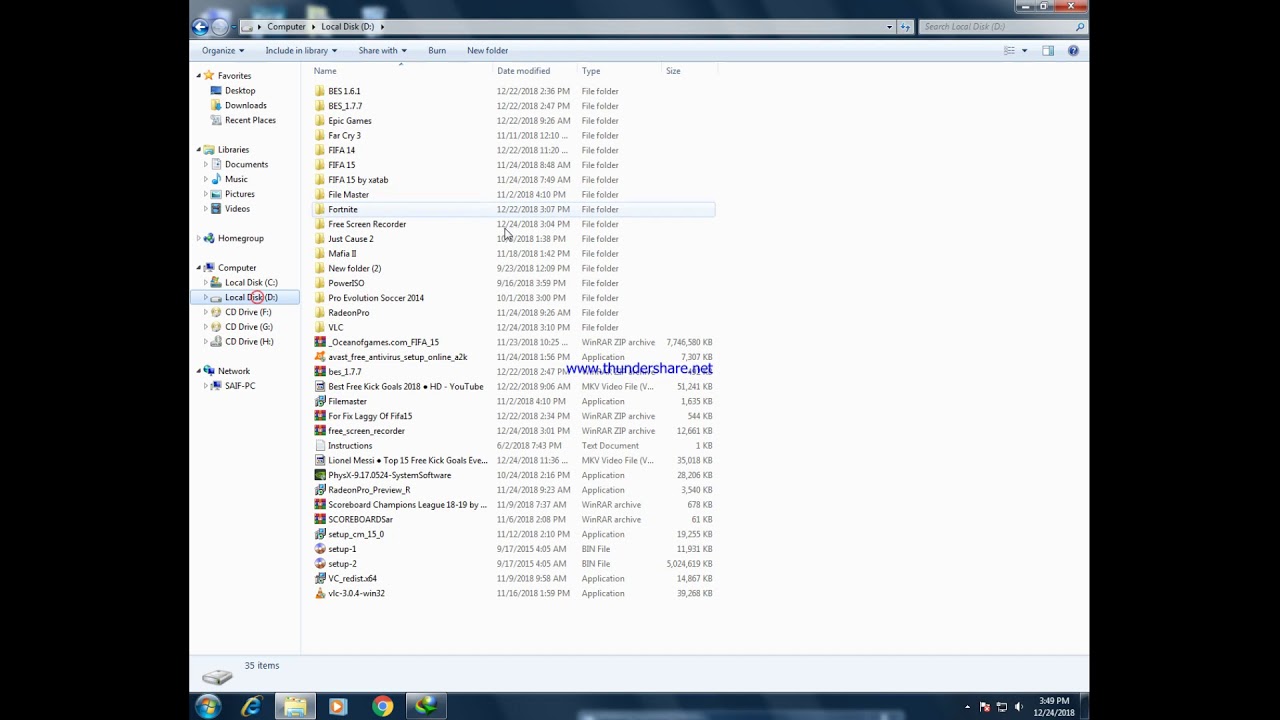Open Downloads in Favorites
The width and height of the screenshot is (1280, 720).
click(245, 105)
